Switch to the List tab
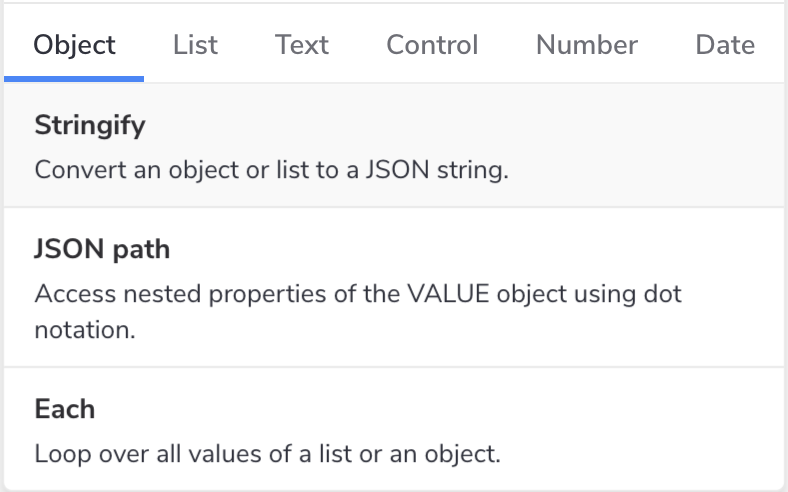The height and width of the screenshot is (492, 788). click(x=195, y=45)
